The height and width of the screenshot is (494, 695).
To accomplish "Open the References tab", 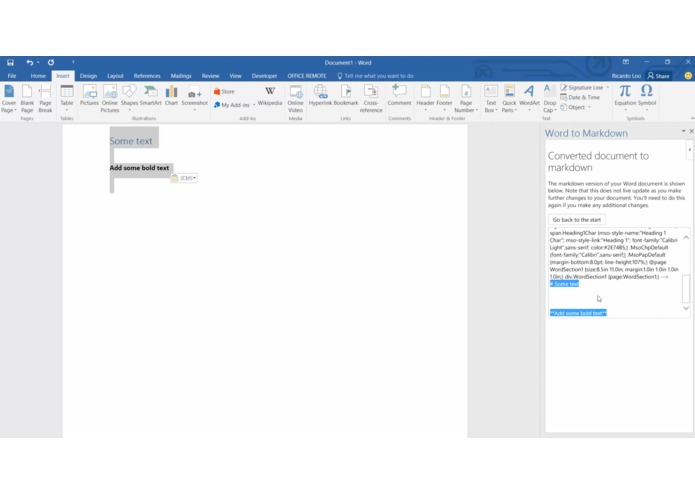I will (x=147, y=76).
